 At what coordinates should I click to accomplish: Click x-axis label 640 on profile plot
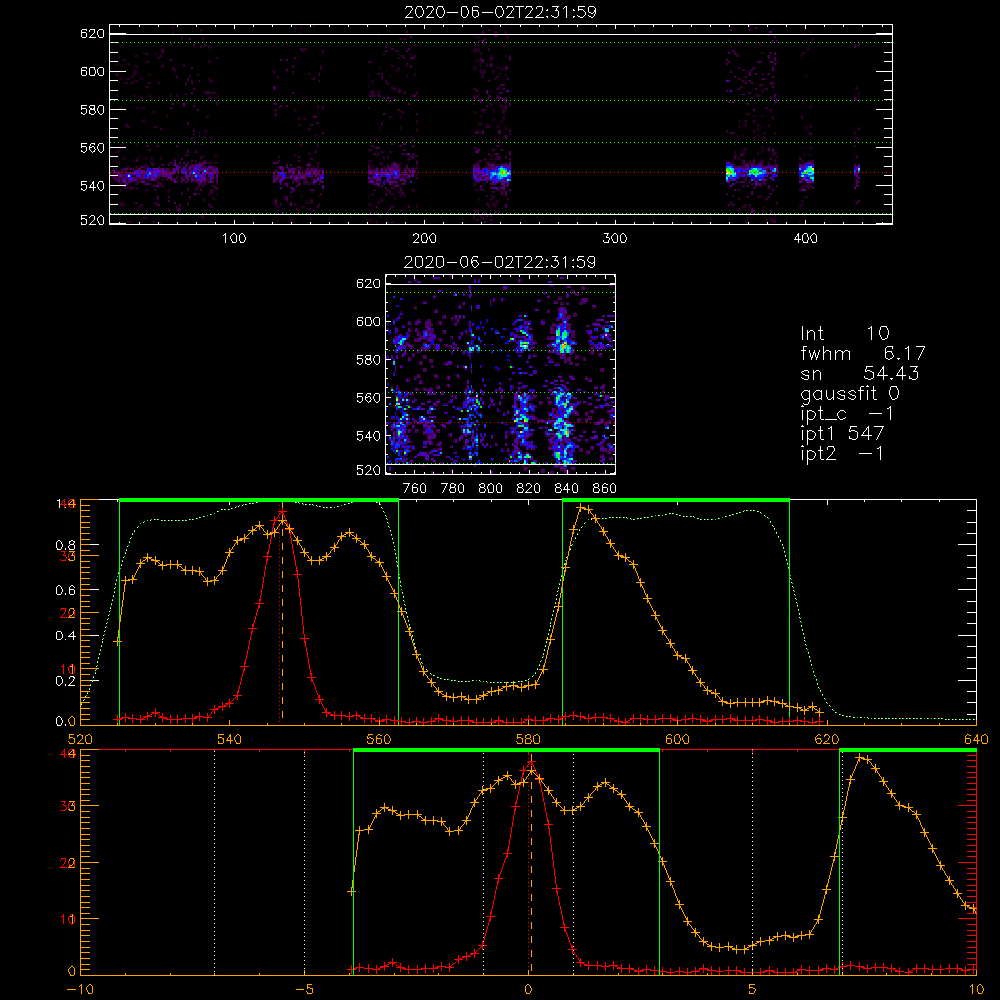pos(976,740)
